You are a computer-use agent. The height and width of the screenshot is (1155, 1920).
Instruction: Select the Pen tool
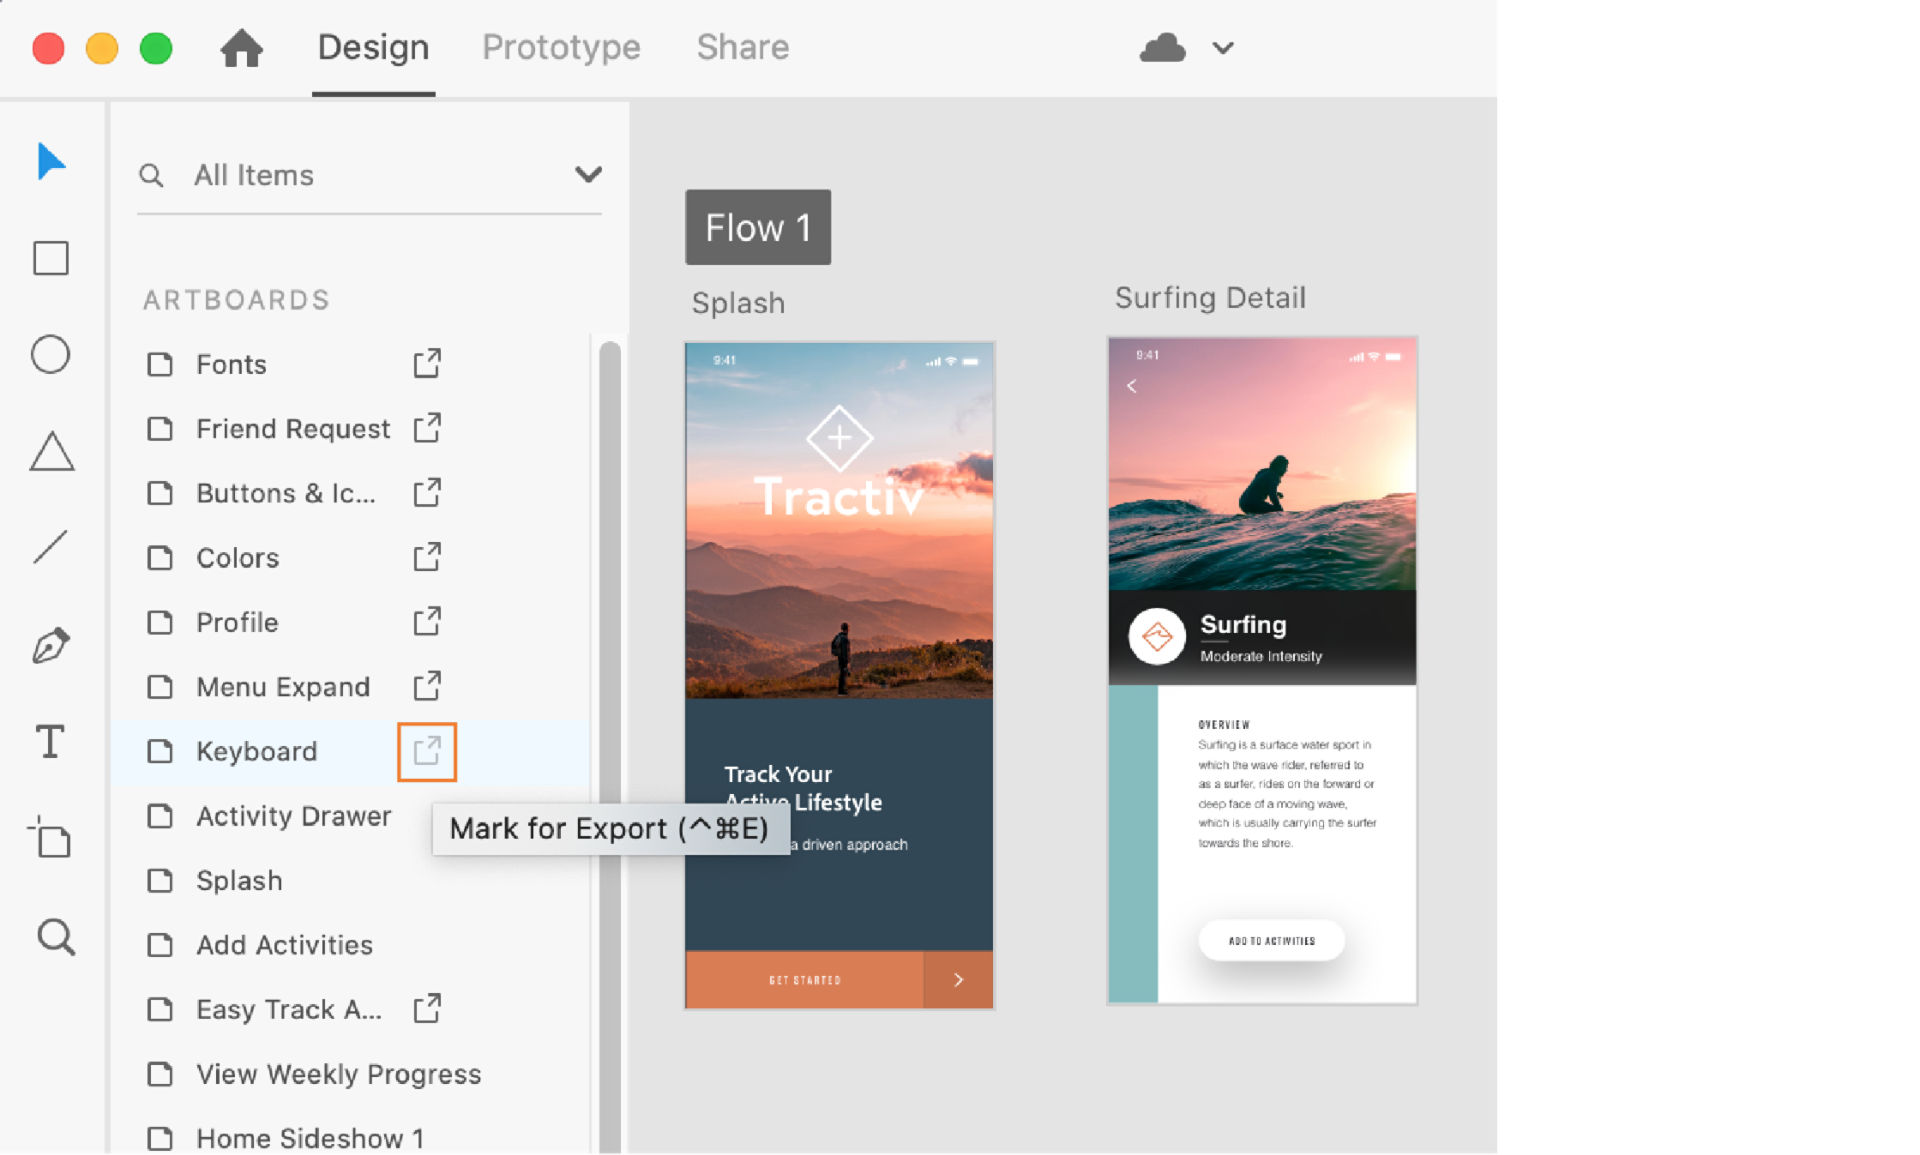tap(52, 645)
